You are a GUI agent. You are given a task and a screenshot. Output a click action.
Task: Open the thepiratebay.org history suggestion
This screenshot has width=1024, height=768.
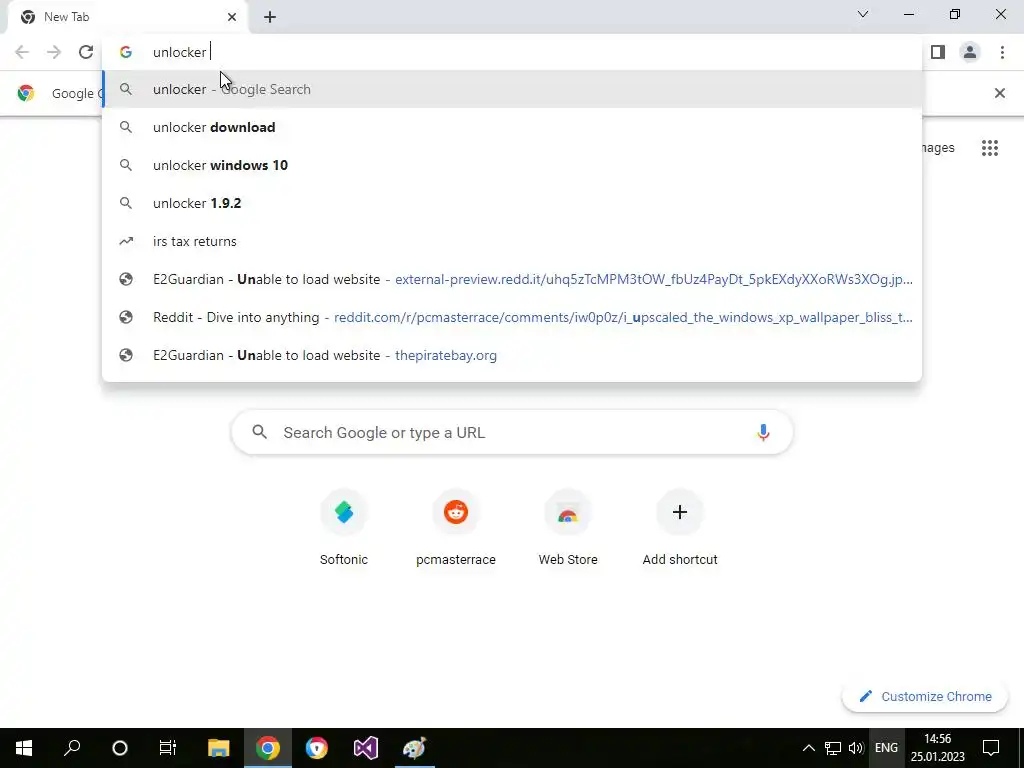coord(513,355)
